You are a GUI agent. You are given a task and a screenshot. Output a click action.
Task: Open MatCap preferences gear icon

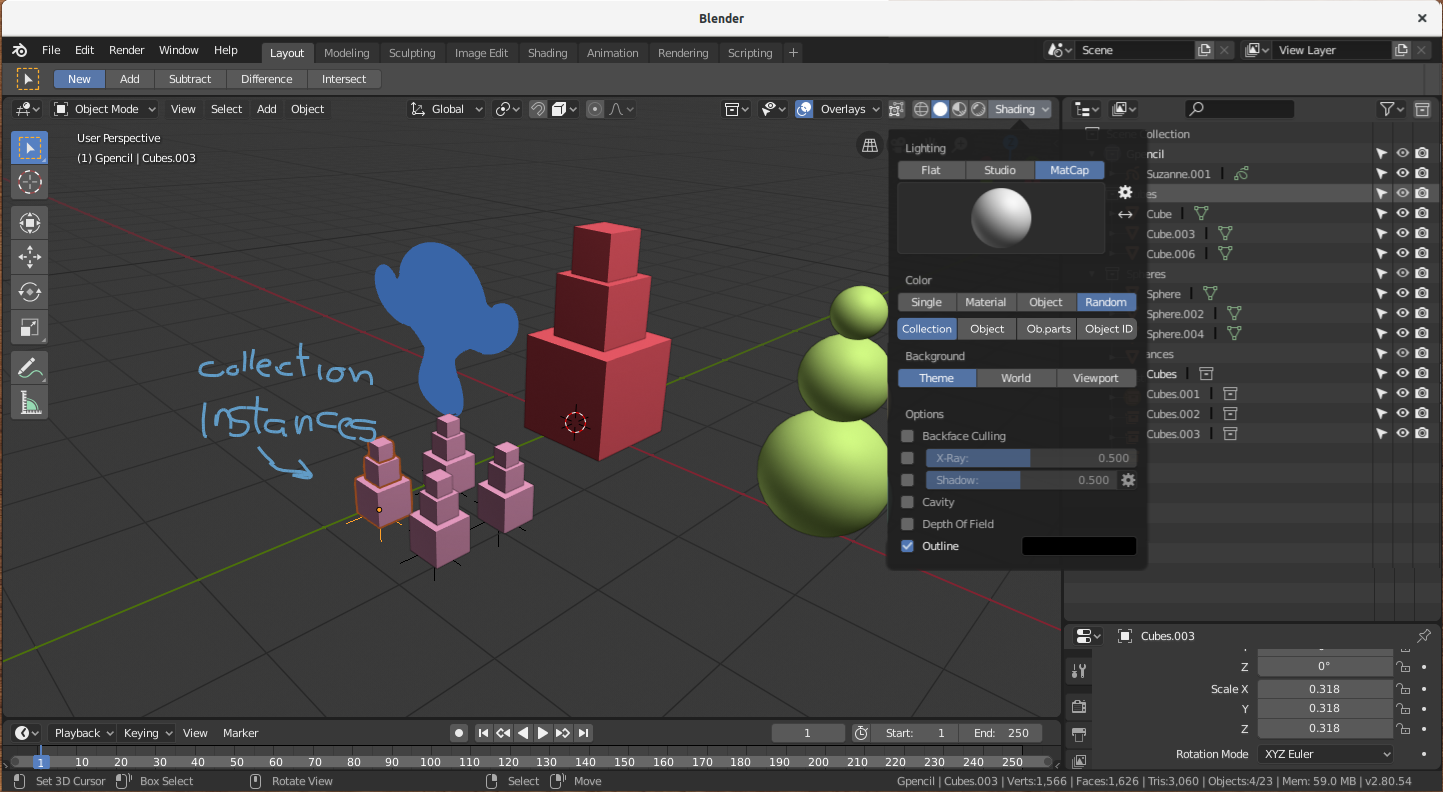coord(1125,192)
